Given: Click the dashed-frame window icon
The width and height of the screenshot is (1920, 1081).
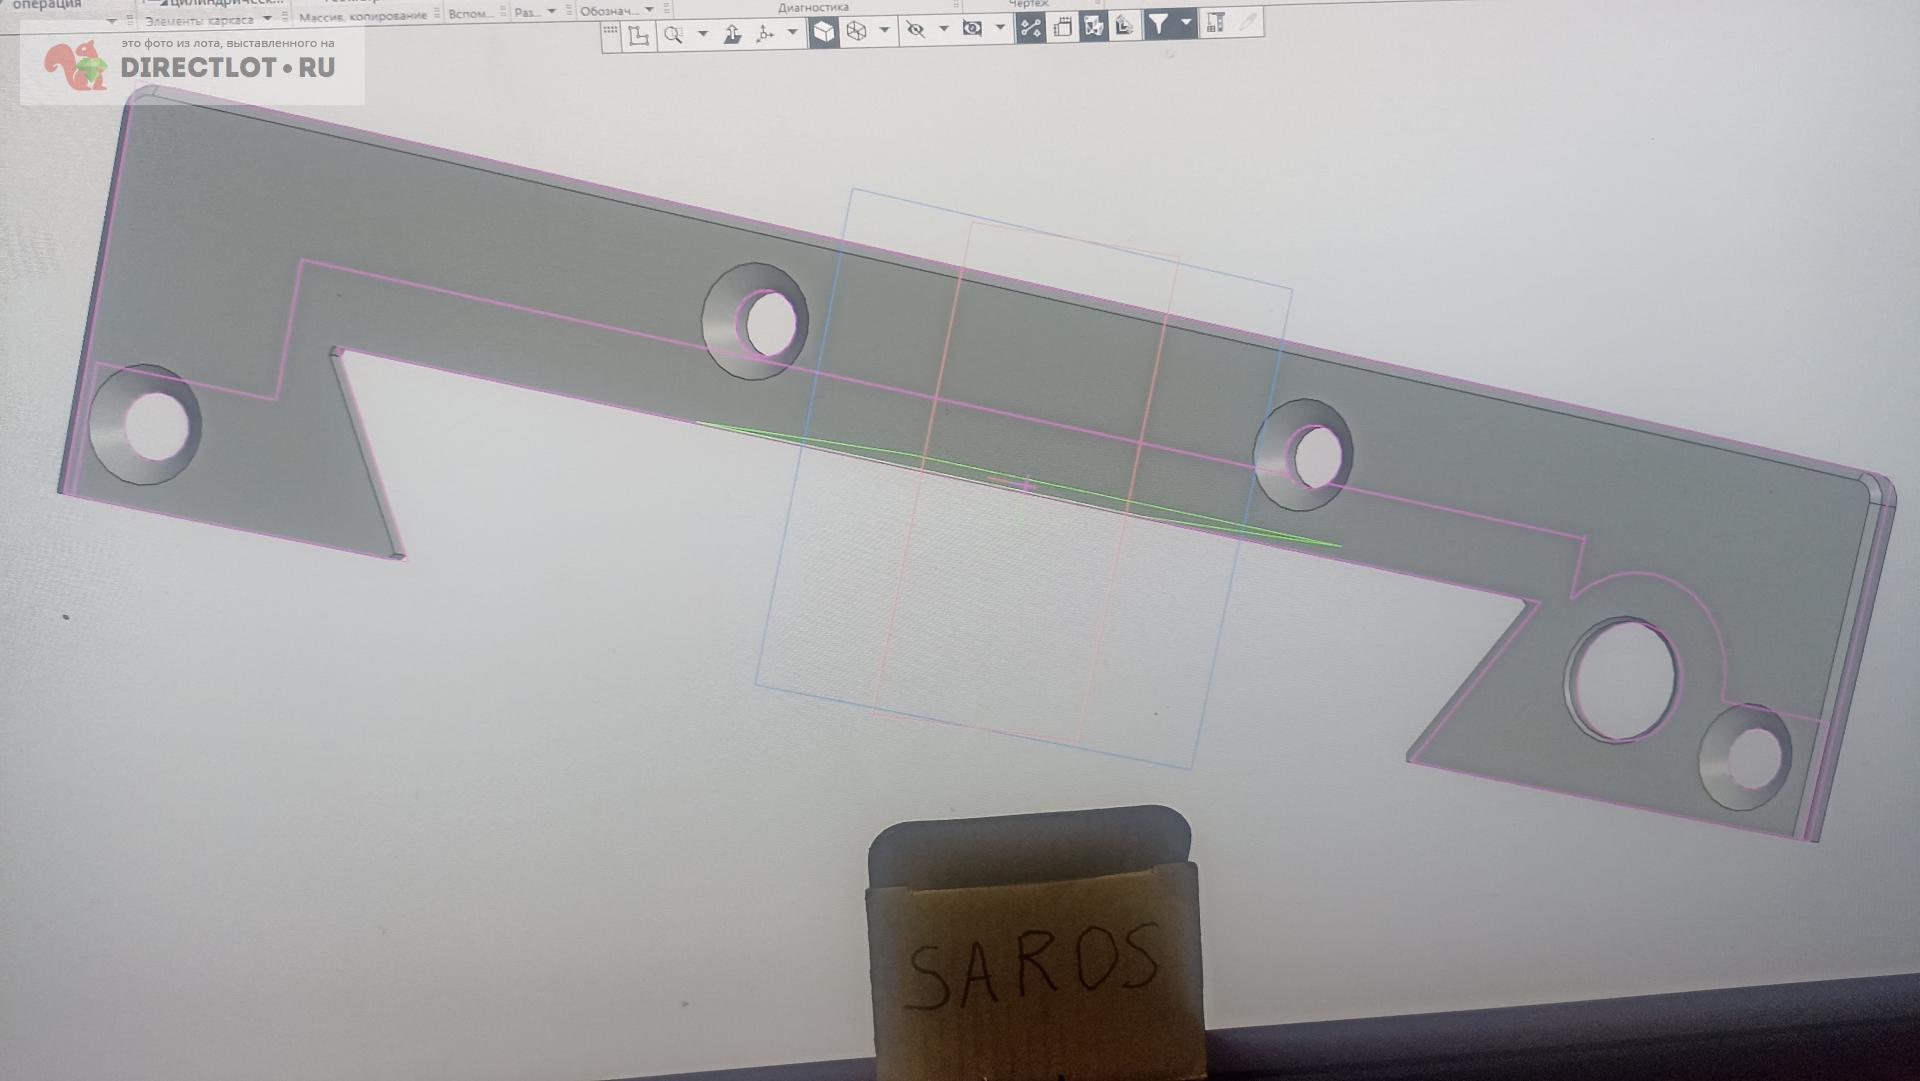Looking at the screenshot, I should [1063, 27].
